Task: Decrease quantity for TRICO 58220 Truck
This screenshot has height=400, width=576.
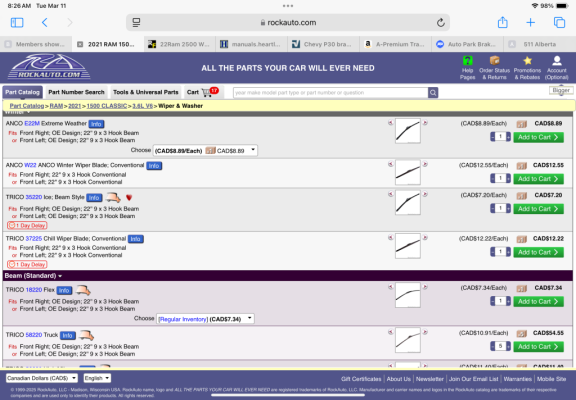Action: tap(493, 346)
